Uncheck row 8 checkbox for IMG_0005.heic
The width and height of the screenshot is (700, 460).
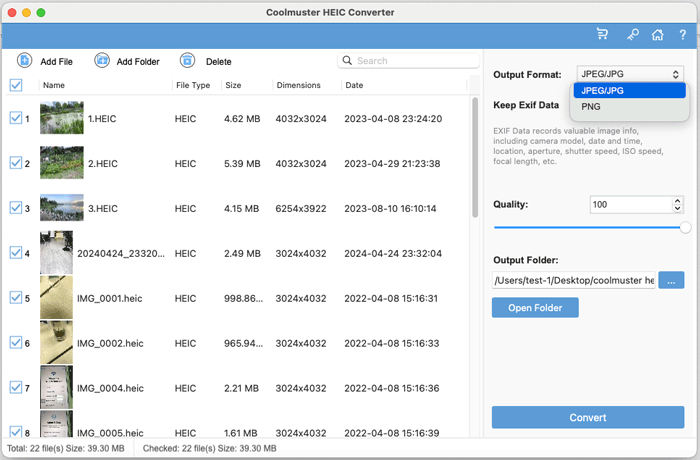[16, 431]
